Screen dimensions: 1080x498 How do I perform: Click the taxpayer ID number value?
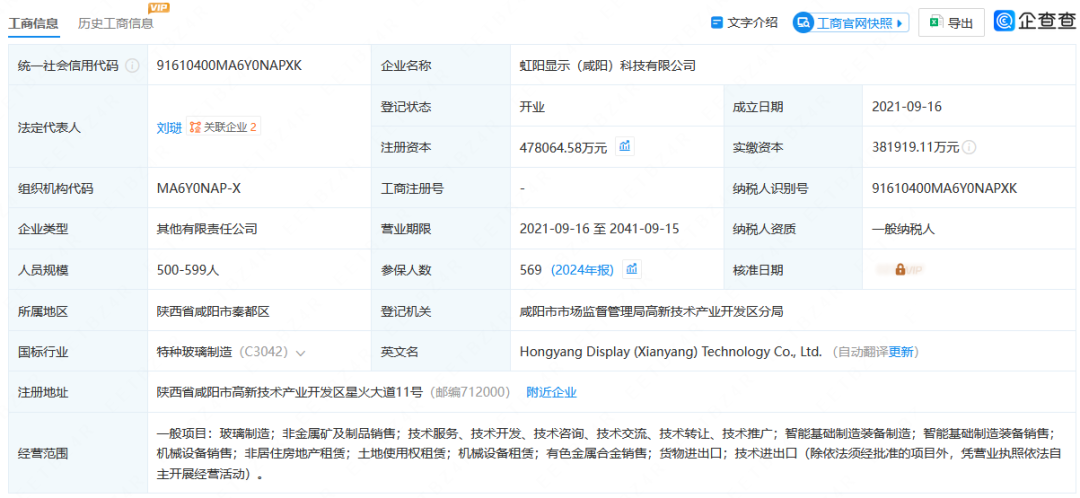coord(944,188)
